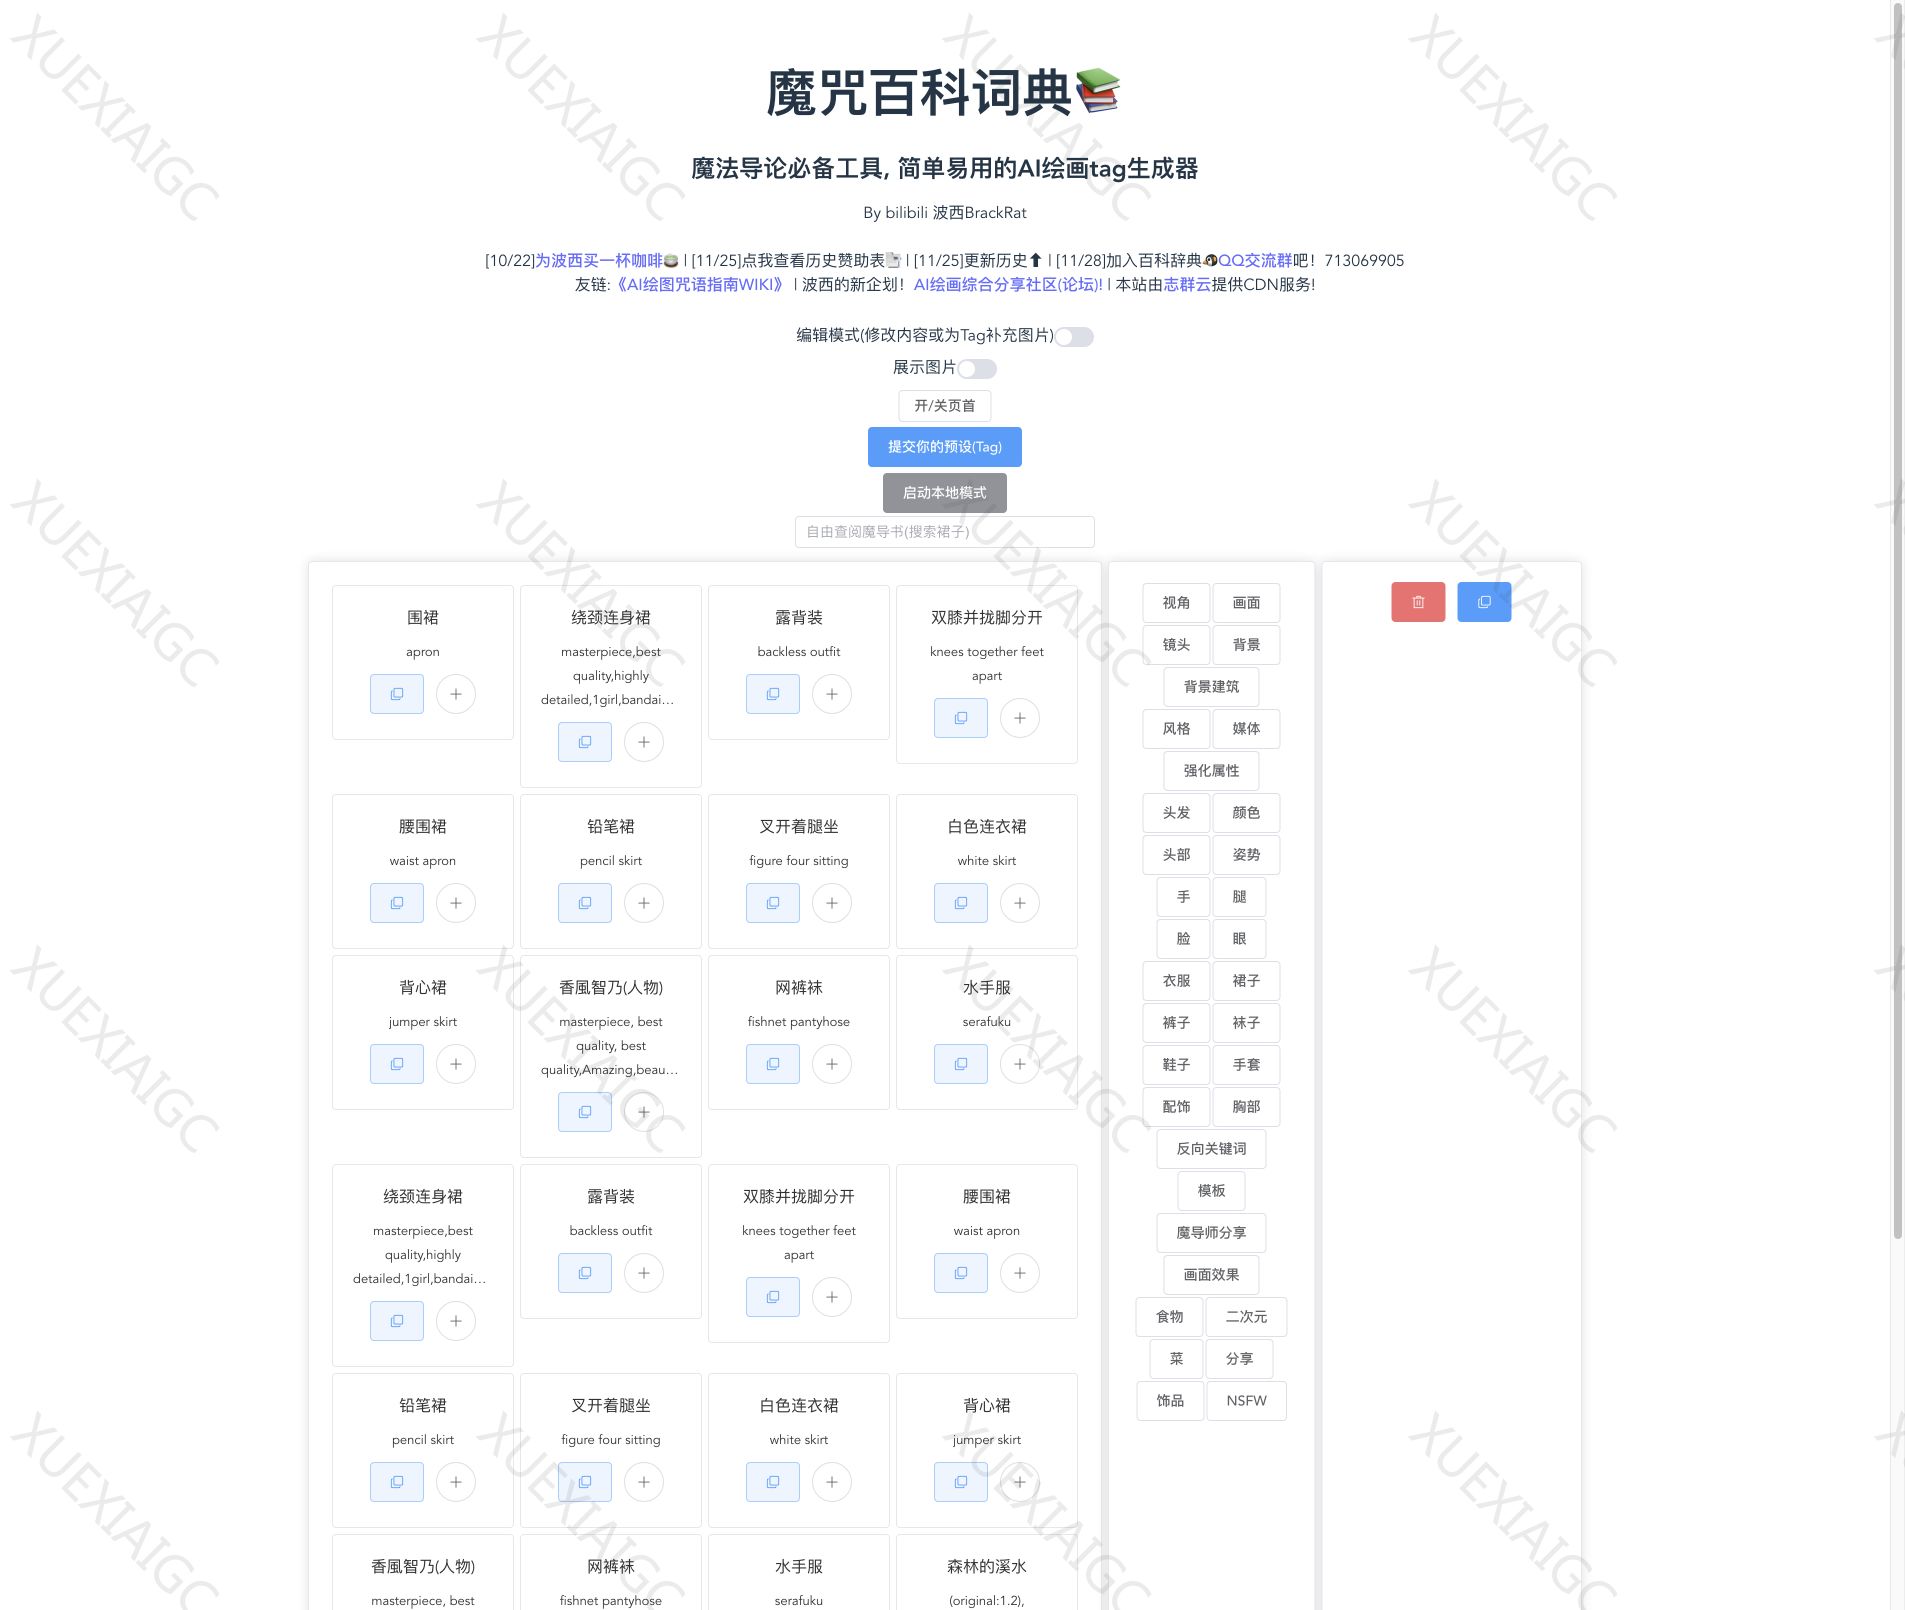Add the apron tag with plus
Viewport: 1905px width, 1610px height.
point(456,694)
